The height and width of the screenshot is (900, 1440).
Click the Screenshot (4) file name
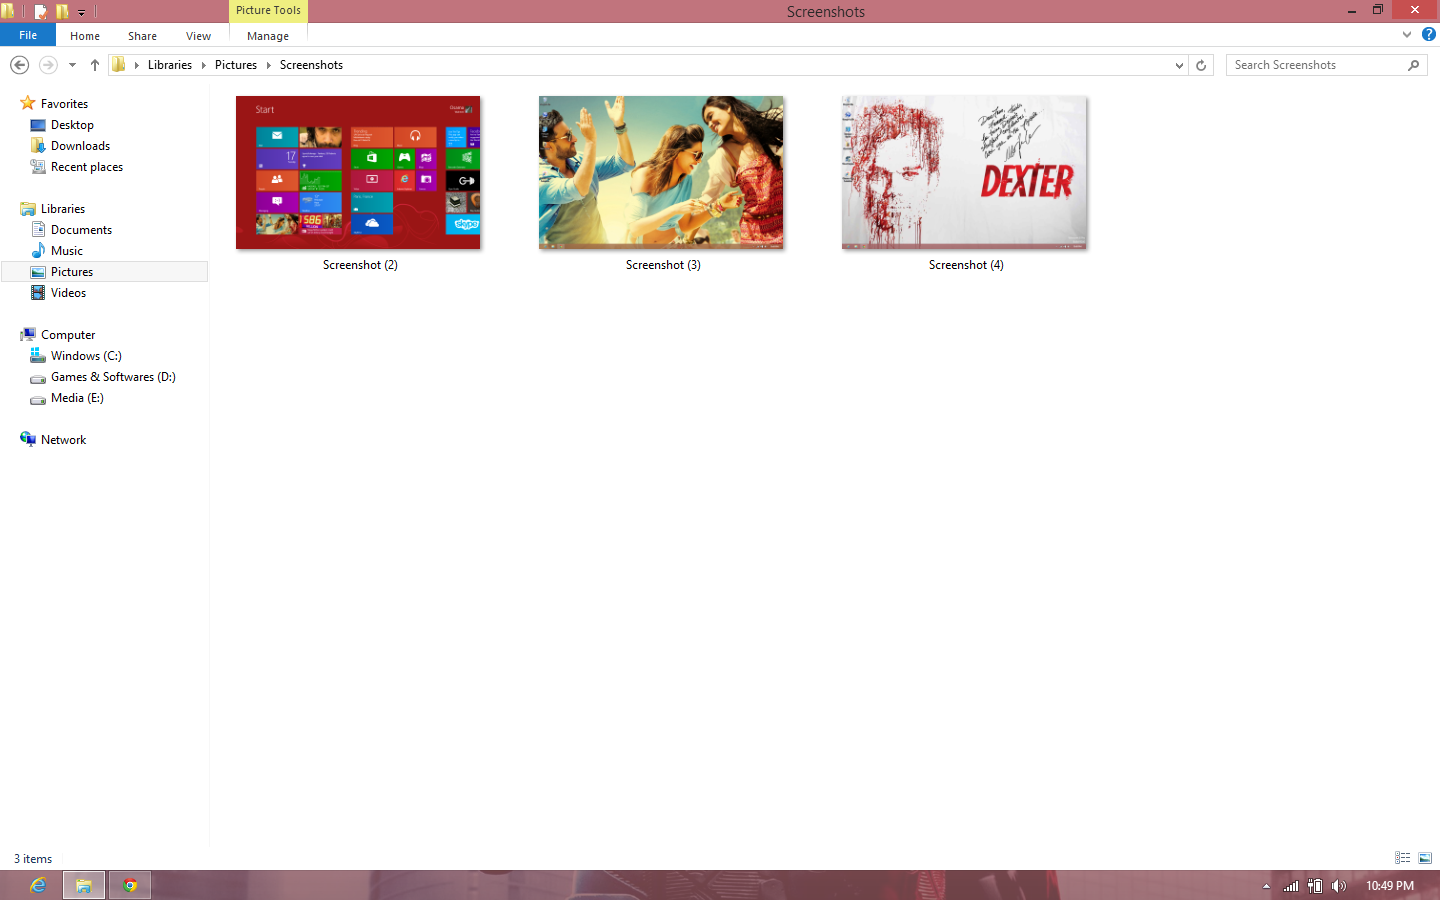tap(966, 265)
